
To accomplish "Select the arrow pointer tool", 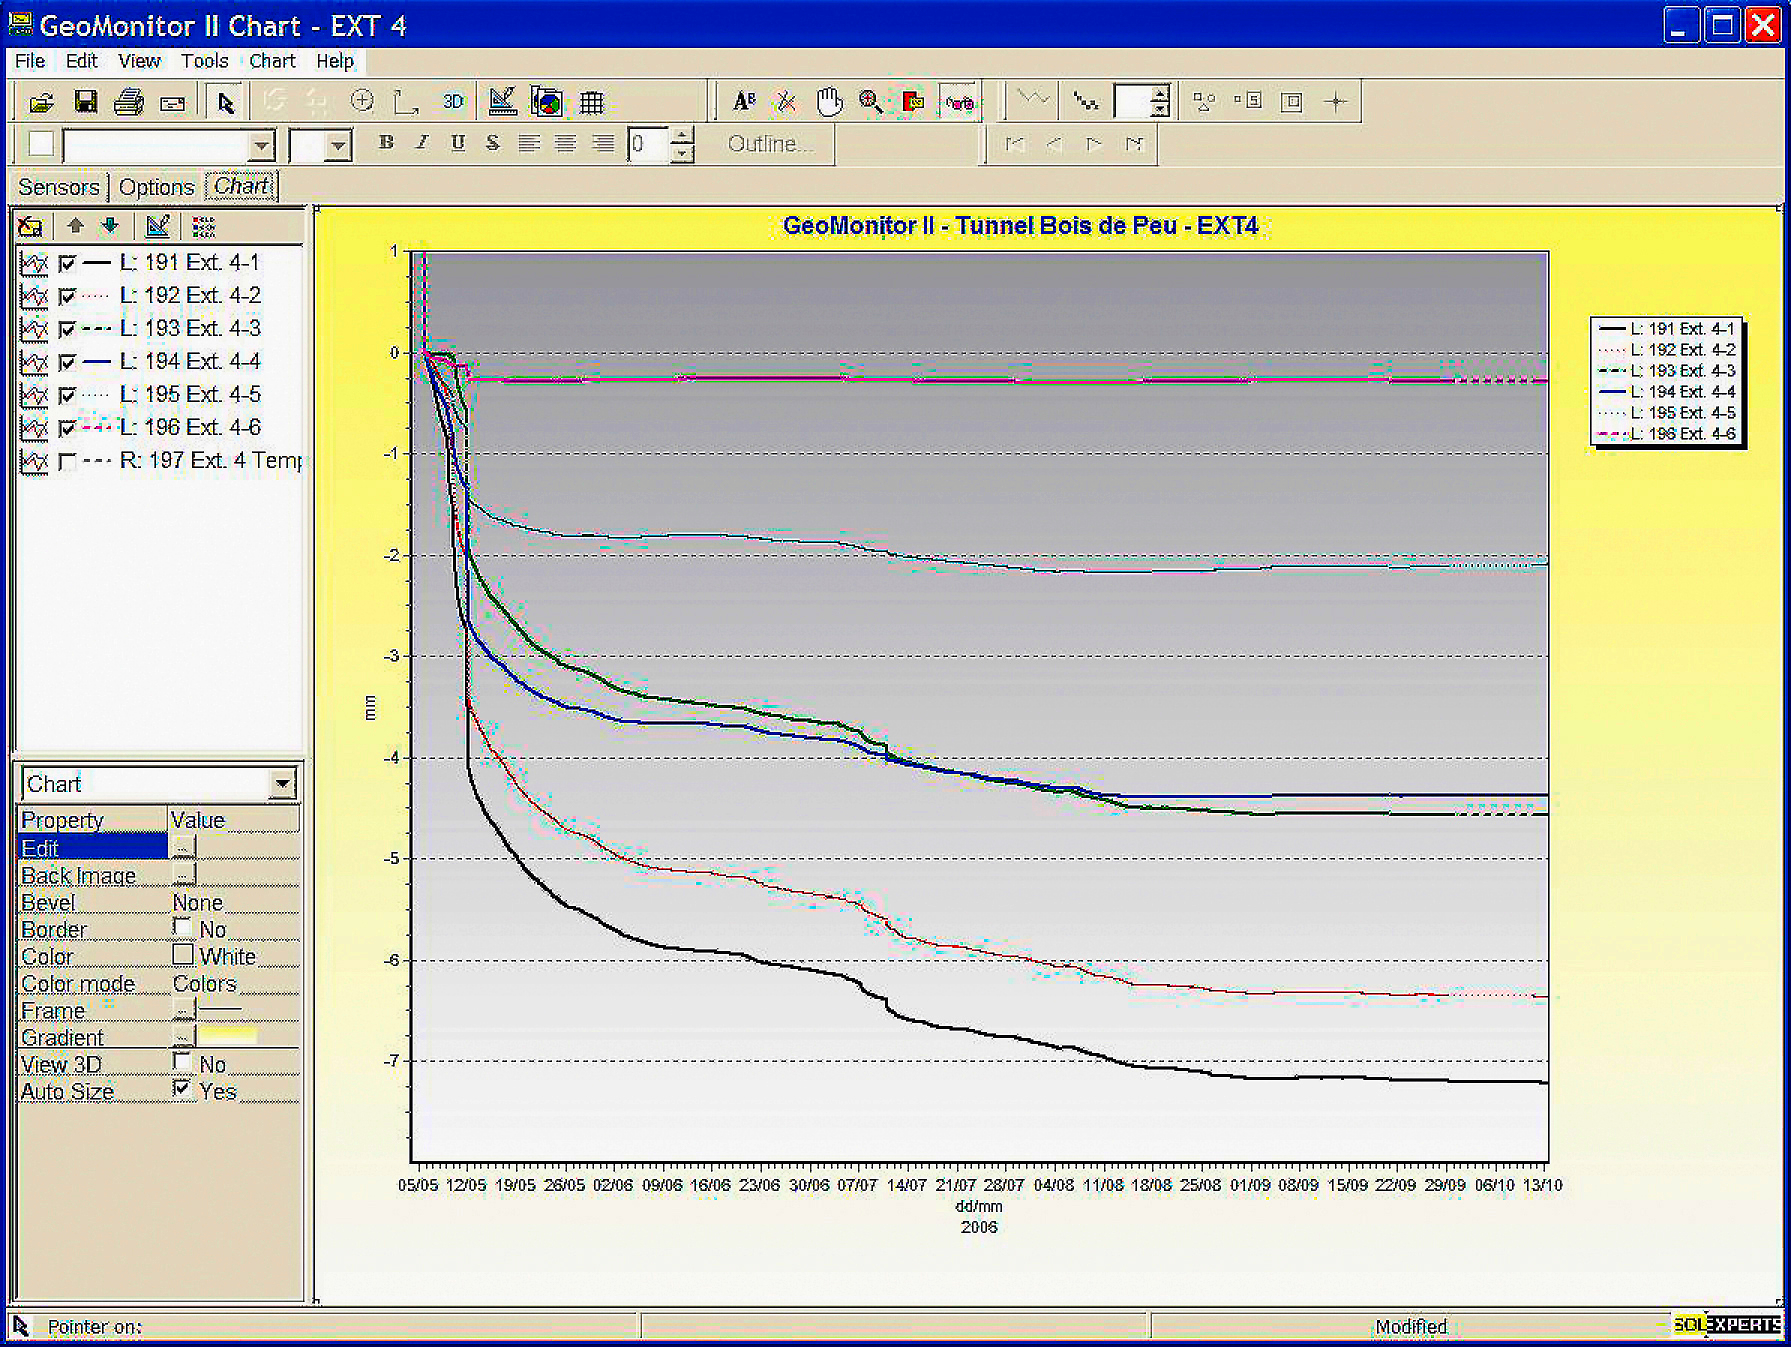I will tap(225, 102).
